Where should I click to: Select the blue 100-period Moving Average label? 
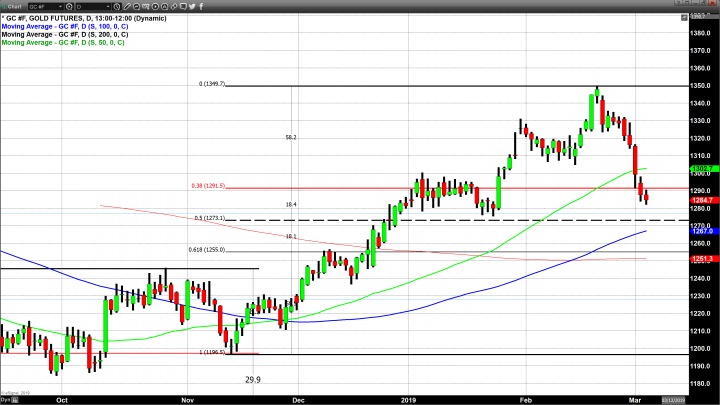(x=65, y=27)
